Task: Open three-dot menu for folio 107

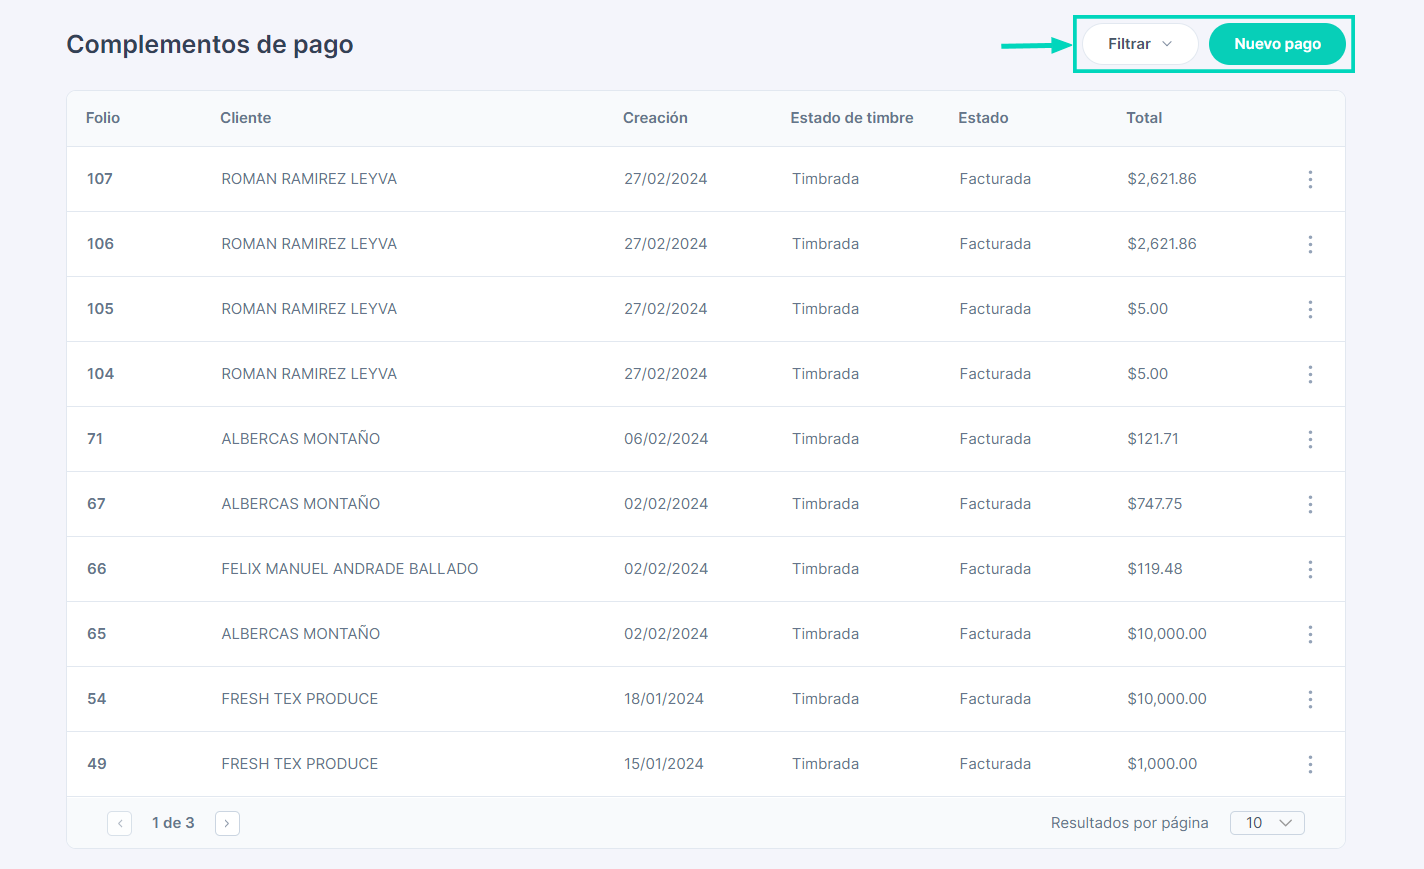Action: coord(1309,179)
